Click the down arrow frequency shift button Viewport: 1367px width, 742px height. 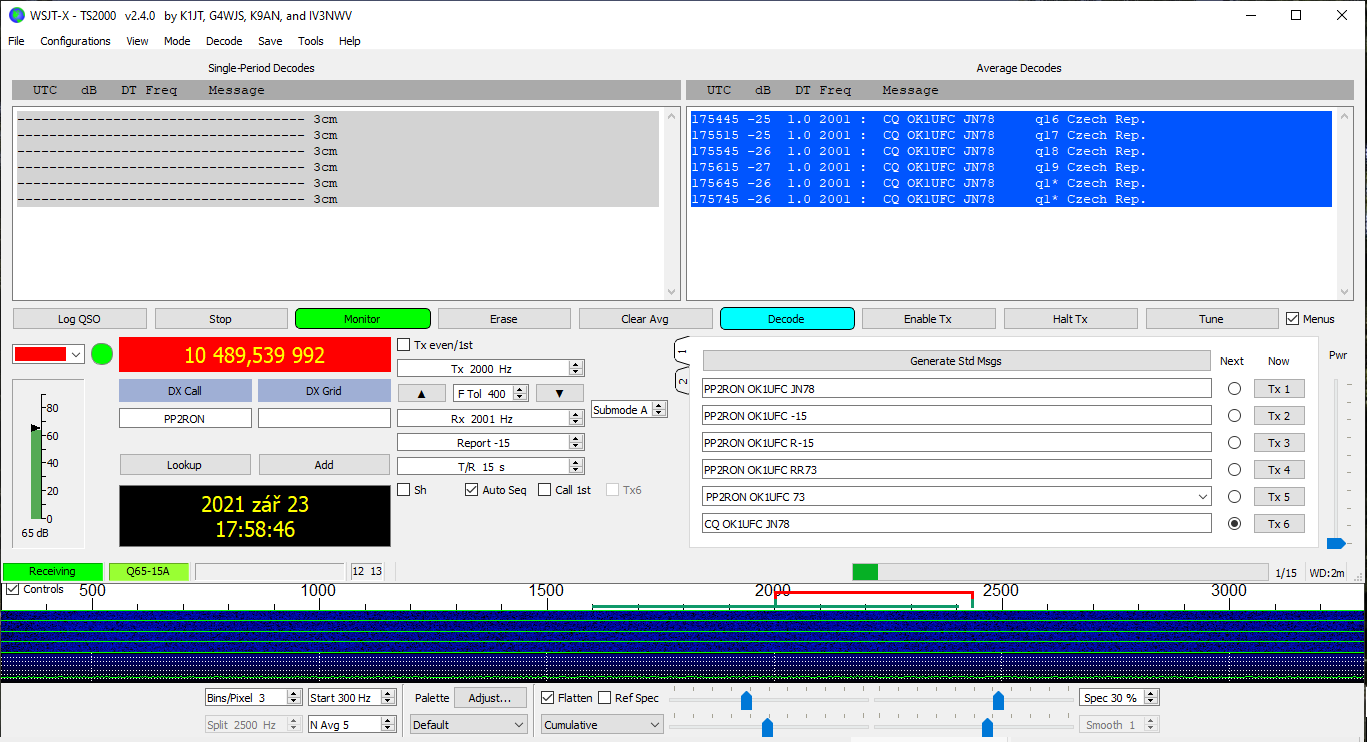(x=559, y=394)
